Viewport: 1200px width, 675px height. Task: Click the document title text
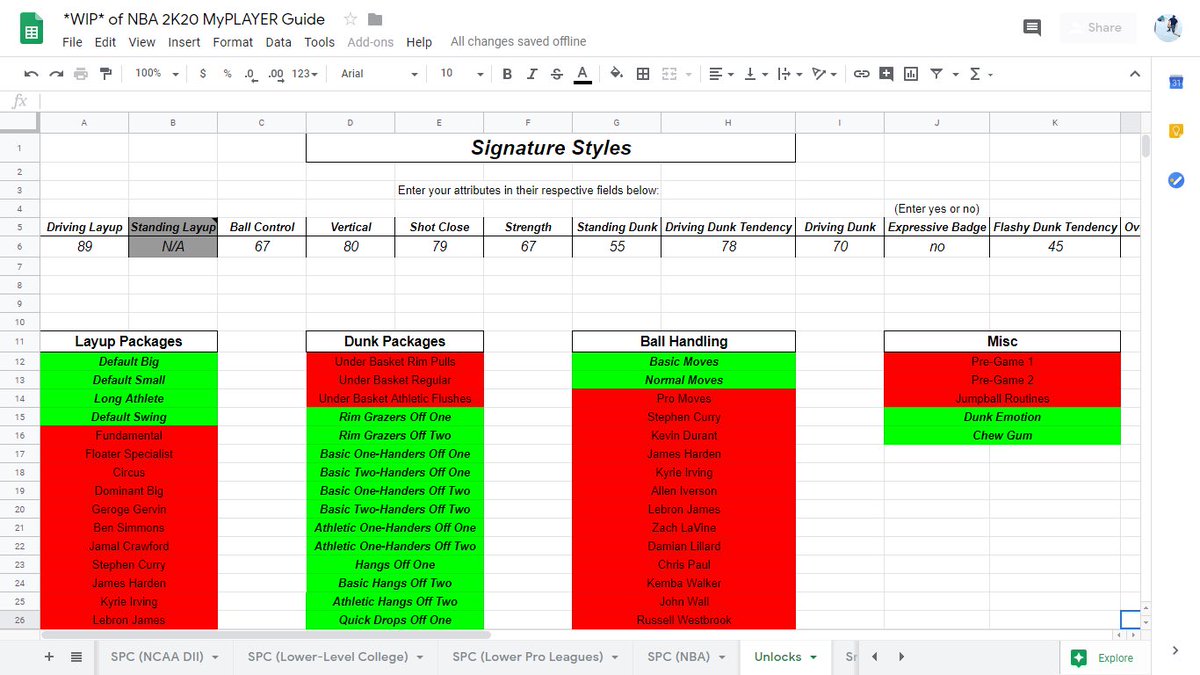coord(193,19)
